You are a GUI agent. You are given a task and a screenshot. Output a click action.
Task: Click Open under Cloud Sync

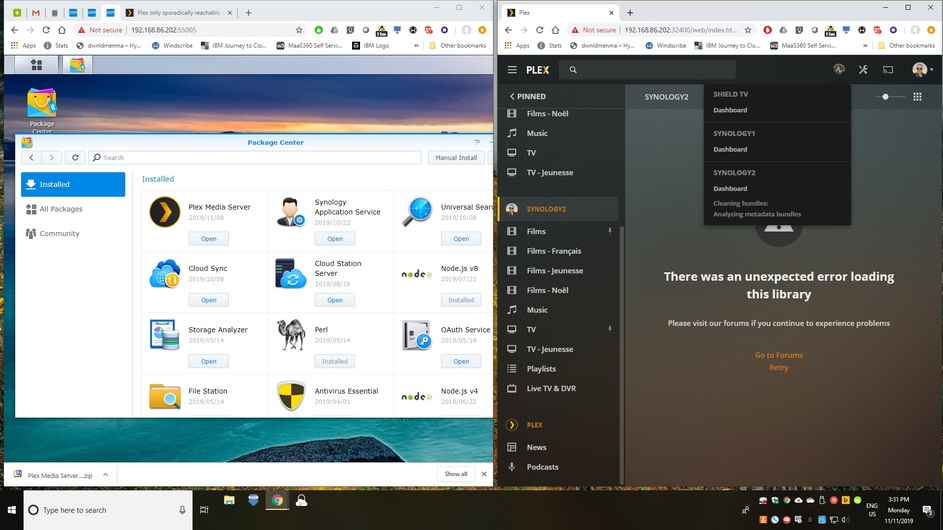tap(209, 300)
